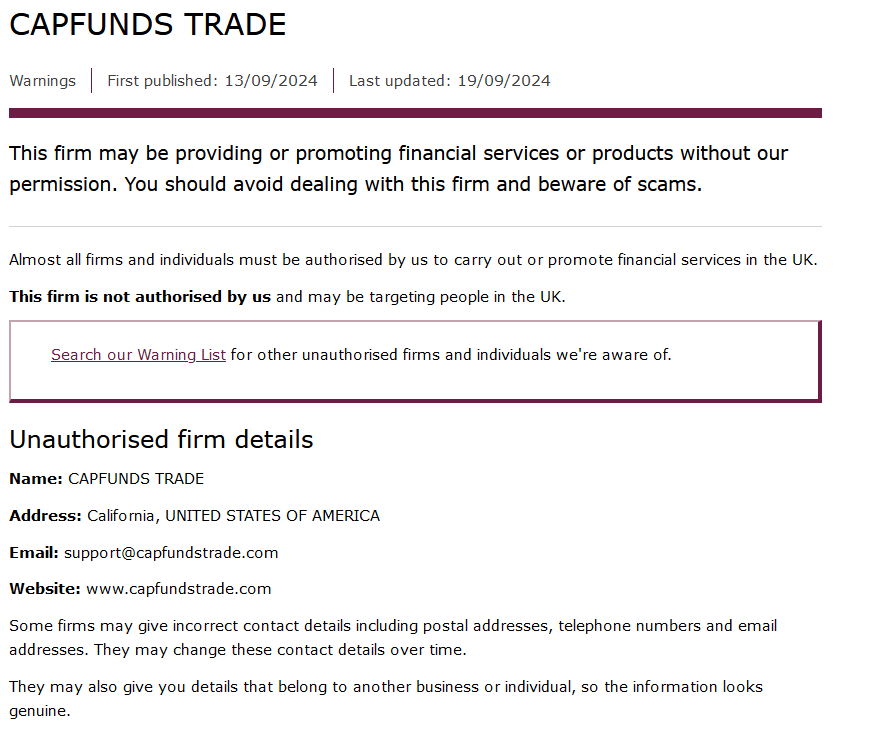Image resolution: width=879 pixels, height=743 pixels.
Task: Click the 'Some firms may give incorrect contact details' paragraph
Action: tap(393, 638)
